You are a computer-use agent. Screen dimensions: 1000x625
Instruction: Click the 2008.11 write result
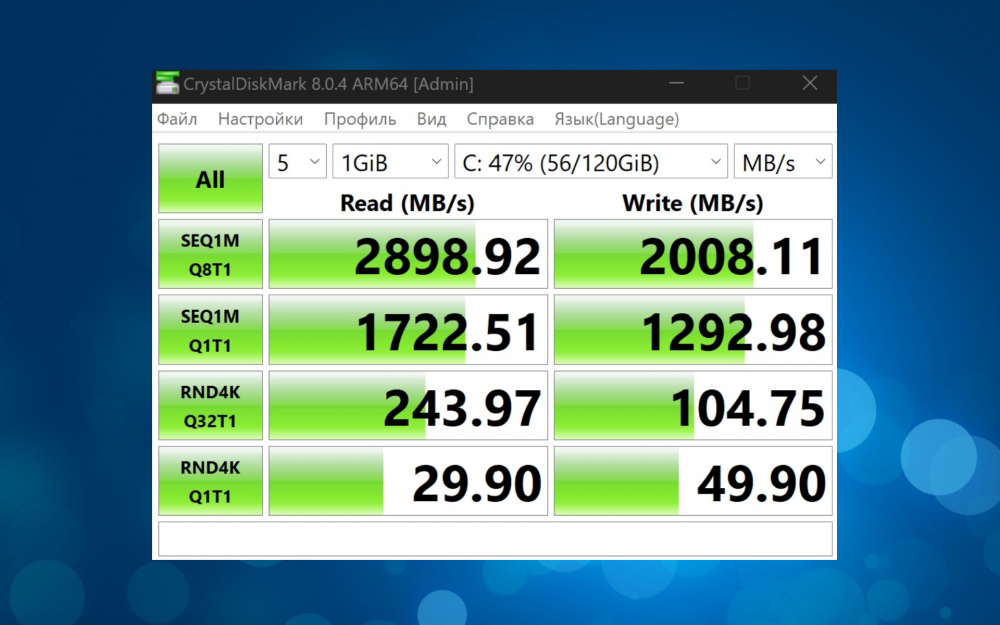coord(693,254)
